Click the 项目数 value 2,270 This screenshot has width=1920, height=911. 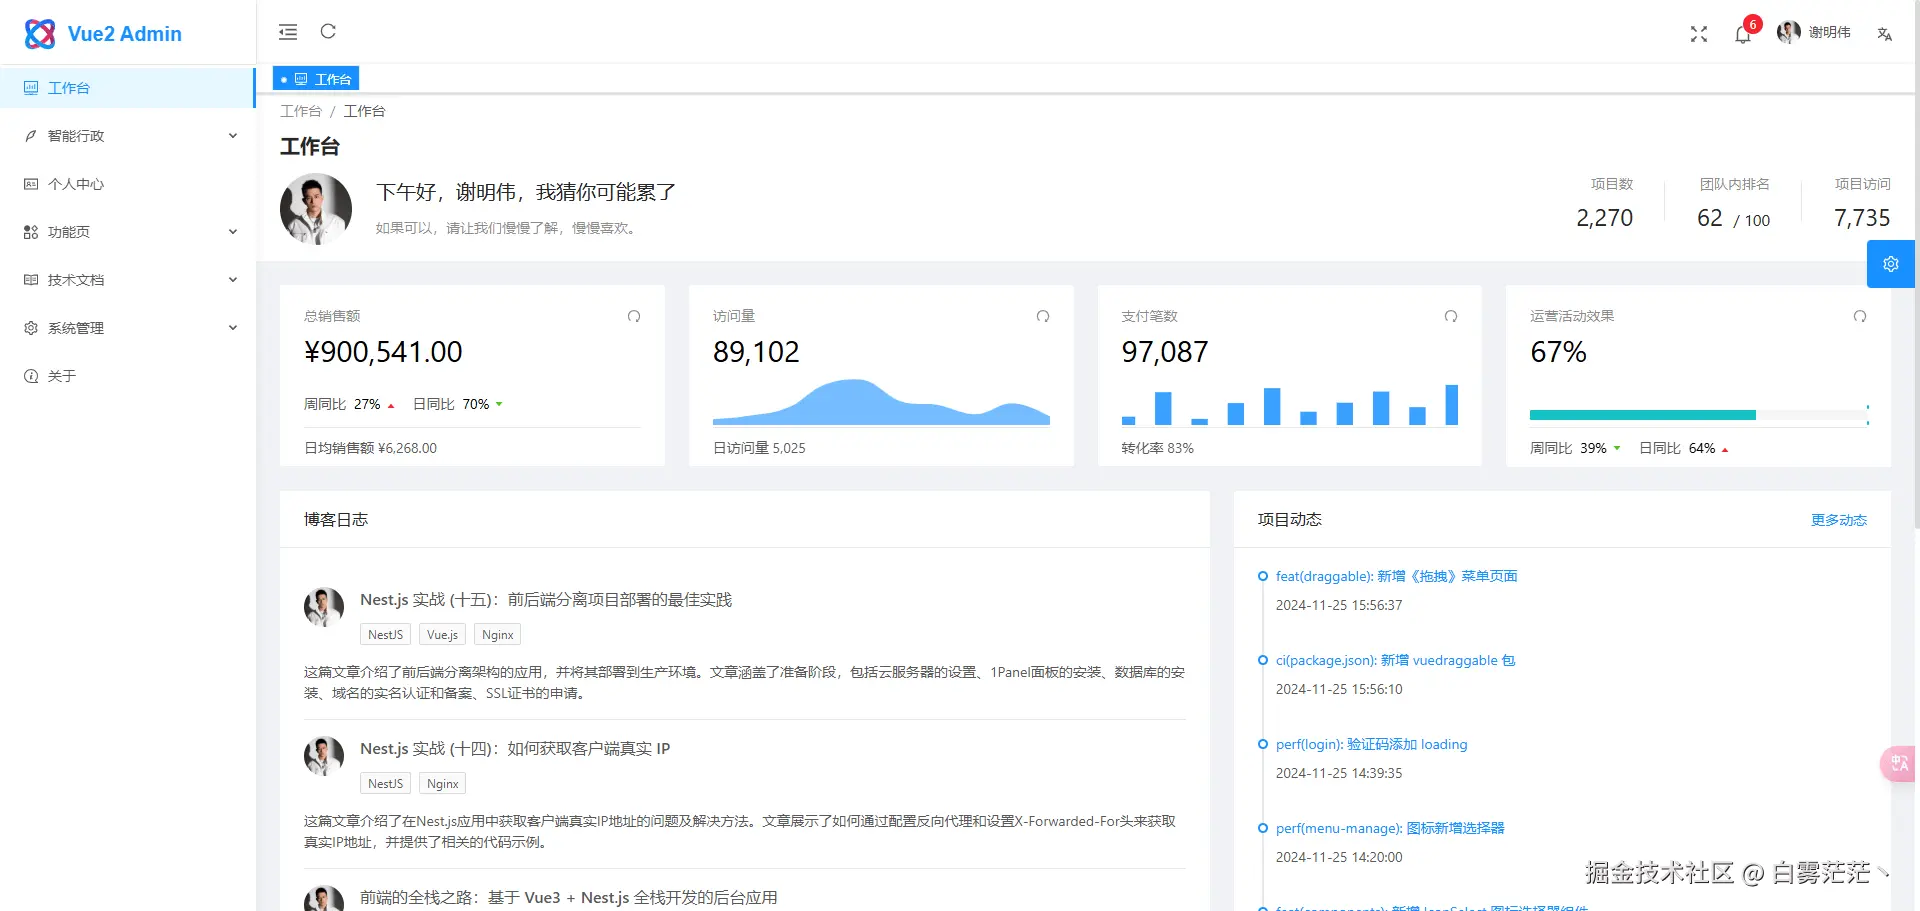coord(1605,218)
